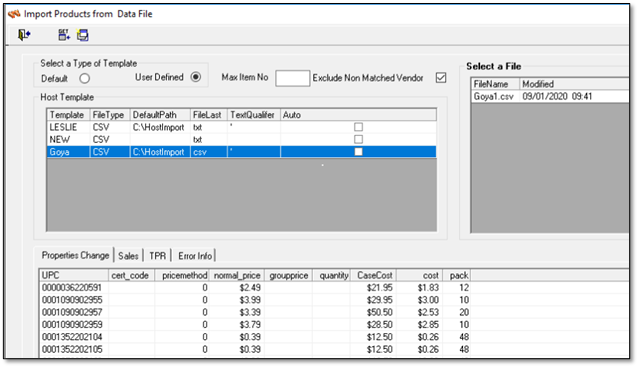Select file Goya1.csv in file list
Viewport: 639px width, 368px height.
(x=550, y=97)
